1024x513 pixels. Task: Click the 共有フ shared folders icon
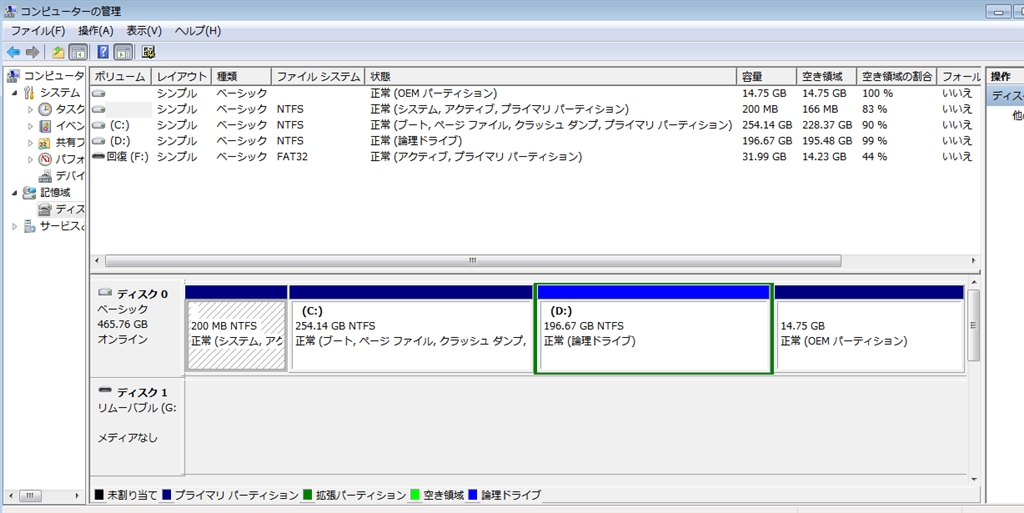pyautogui.click(x=44, y=143)
